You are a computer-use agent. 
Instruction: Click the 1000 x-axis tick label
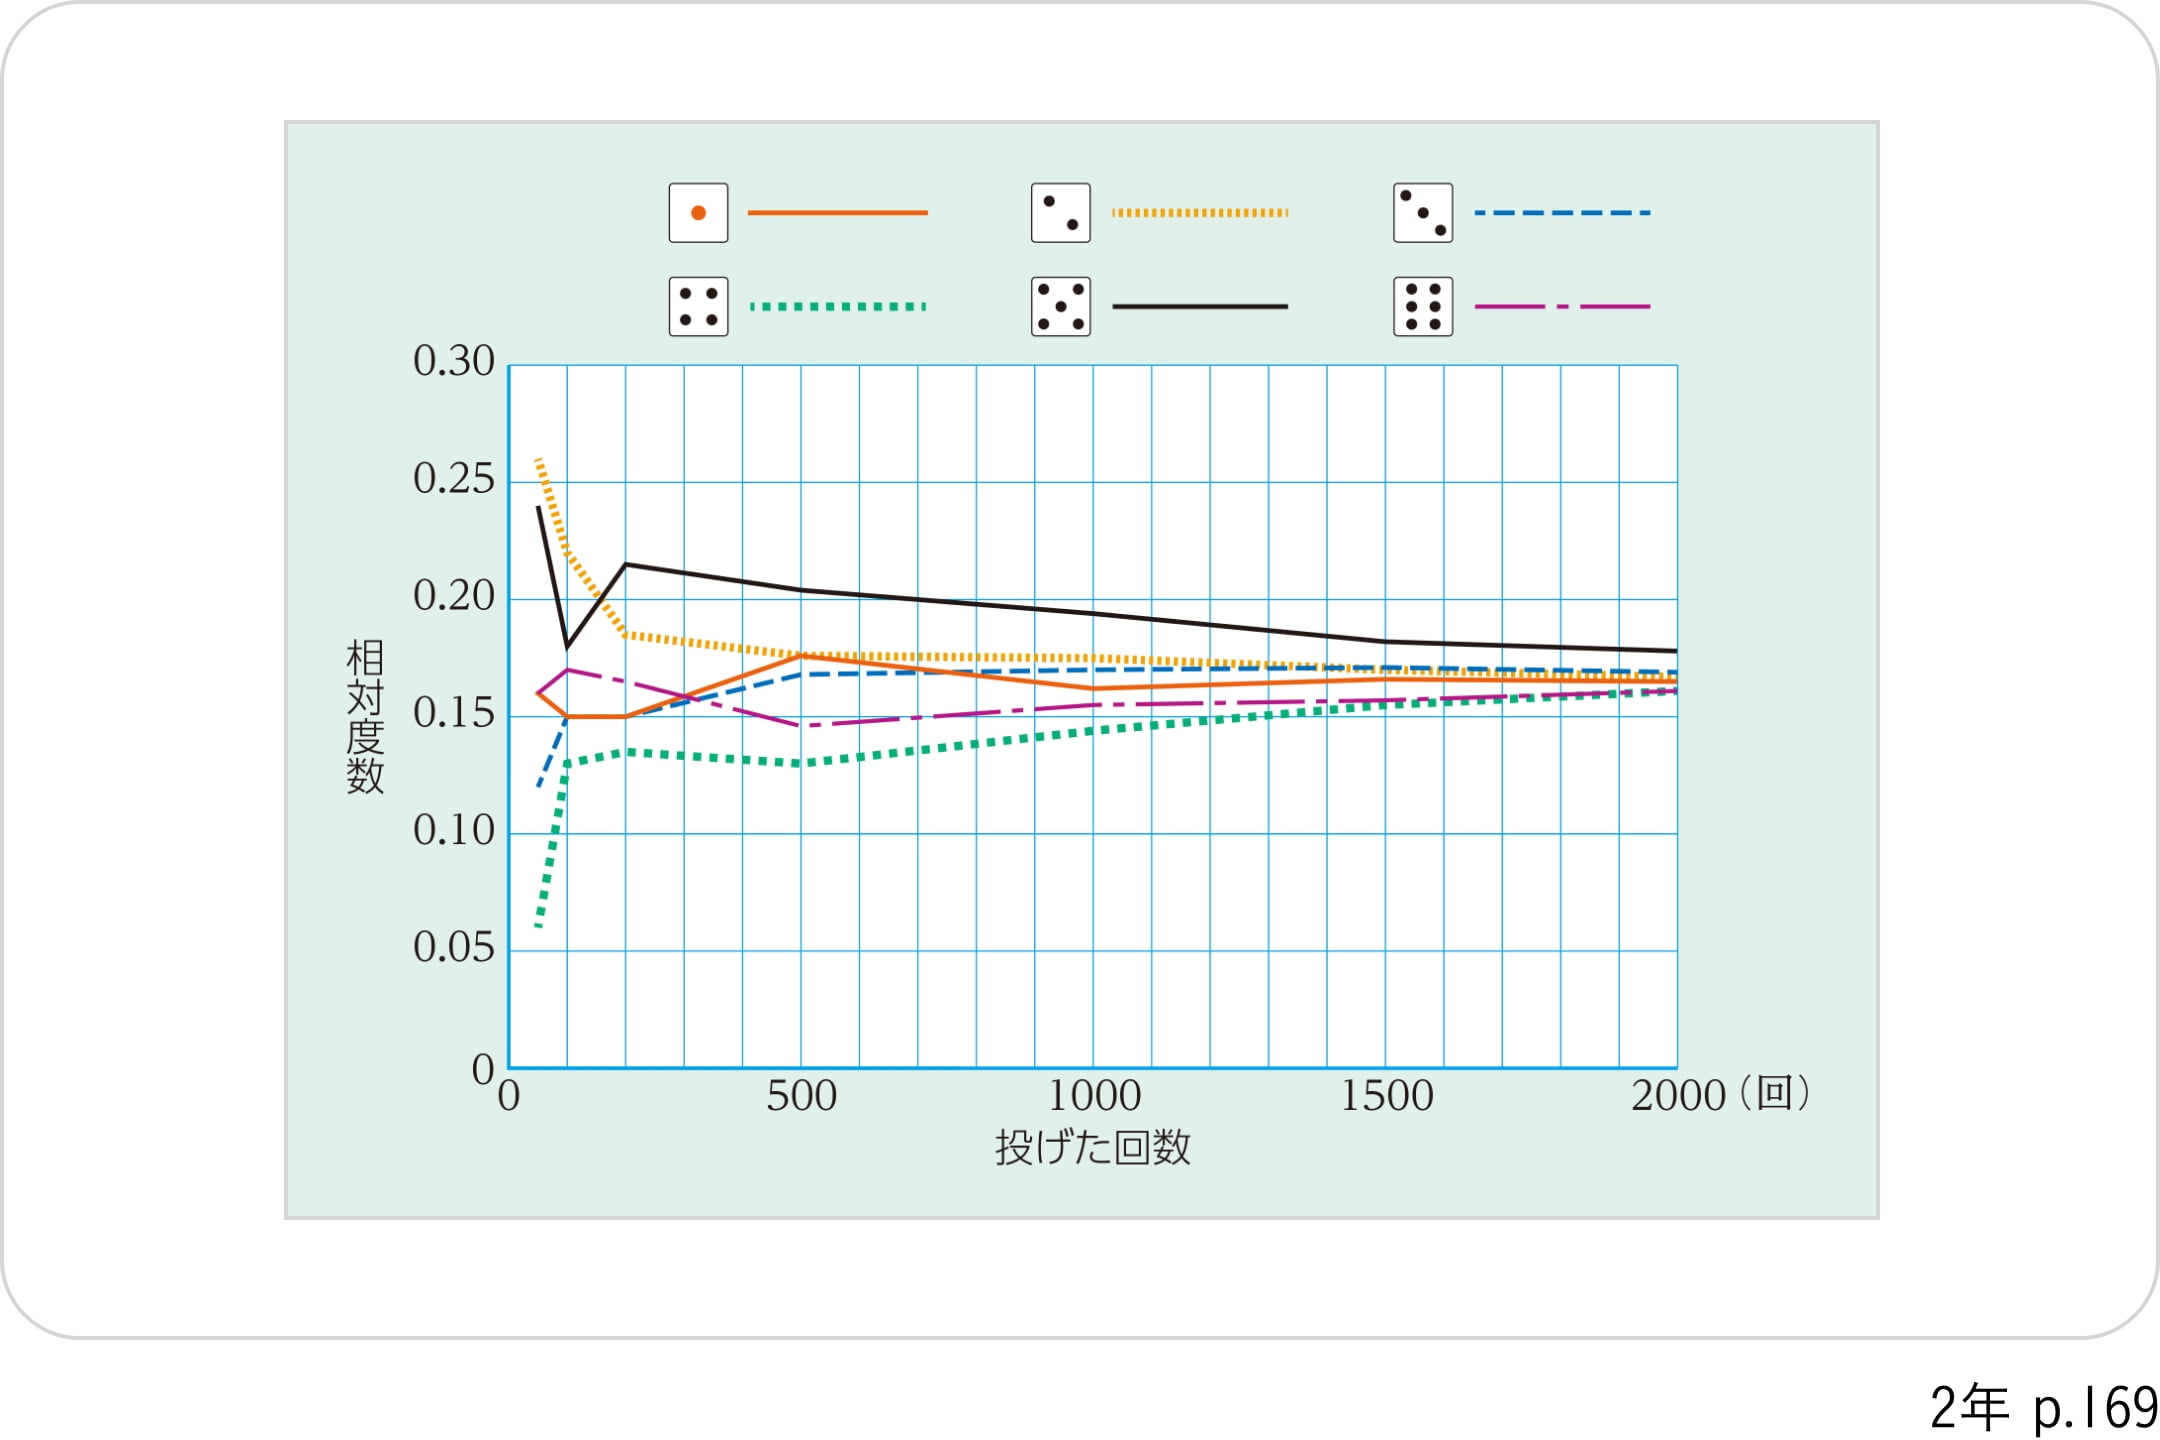[1093, 1097]
